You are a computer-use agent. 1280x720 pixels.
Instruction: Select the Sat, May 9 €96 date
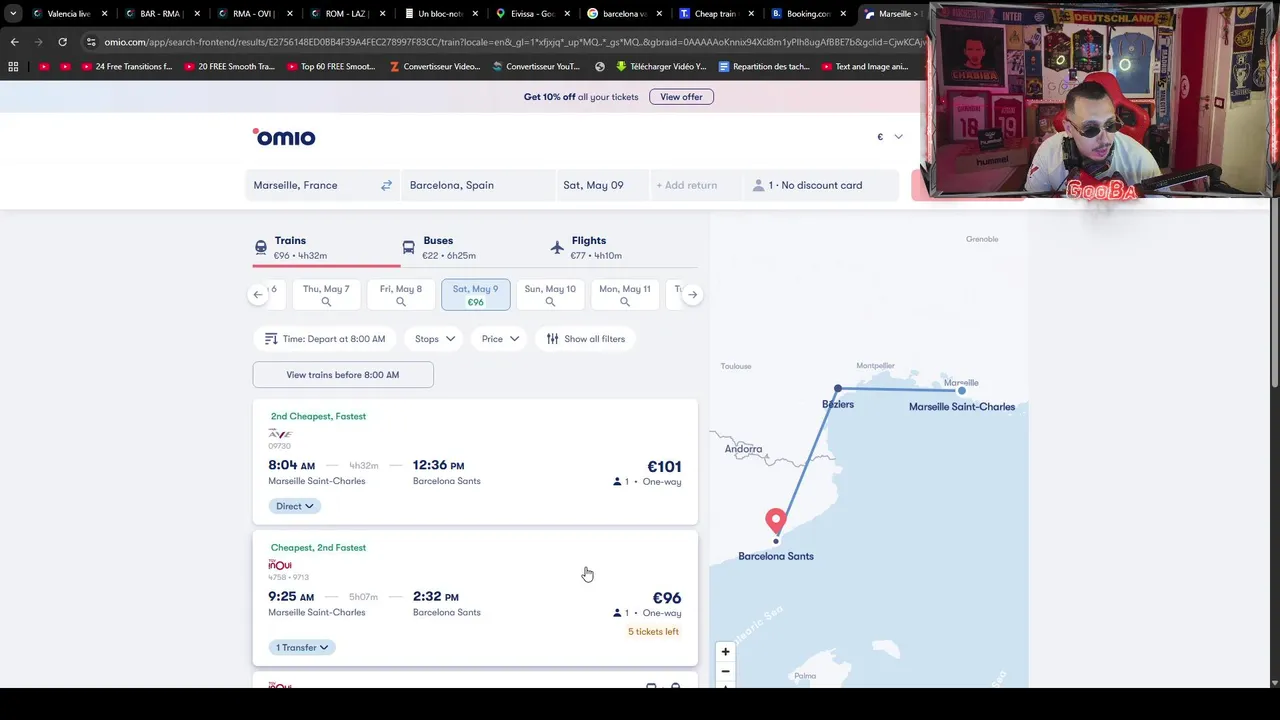tap(475, 295)
